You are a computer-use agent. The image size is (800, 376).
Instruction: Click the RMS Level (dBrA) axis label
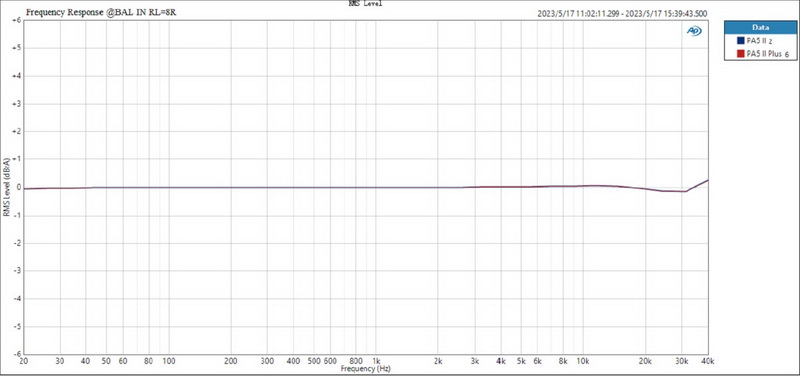click(6, 187)
